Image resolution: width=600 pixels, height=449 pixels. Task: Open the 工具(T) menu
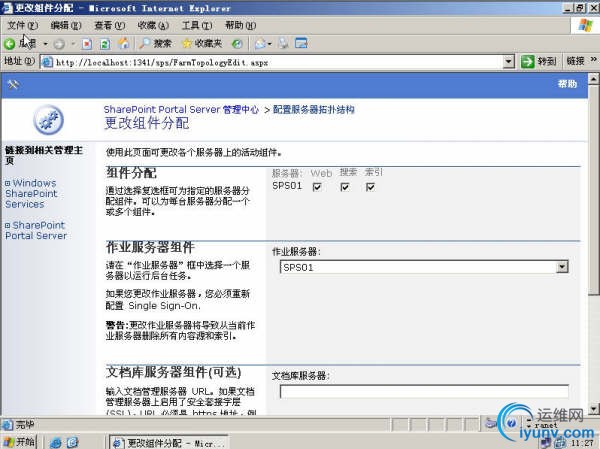[x=197, y=26]
